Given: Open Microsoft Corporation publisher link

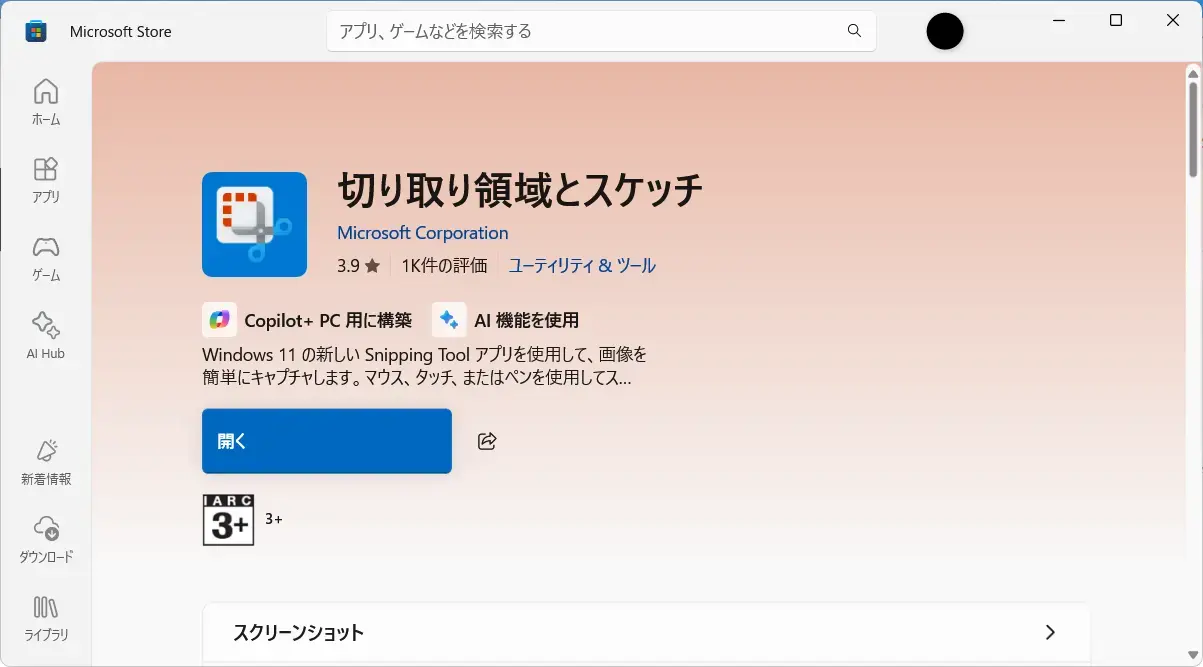Looking at the screenshot, I should pos(423,233).
